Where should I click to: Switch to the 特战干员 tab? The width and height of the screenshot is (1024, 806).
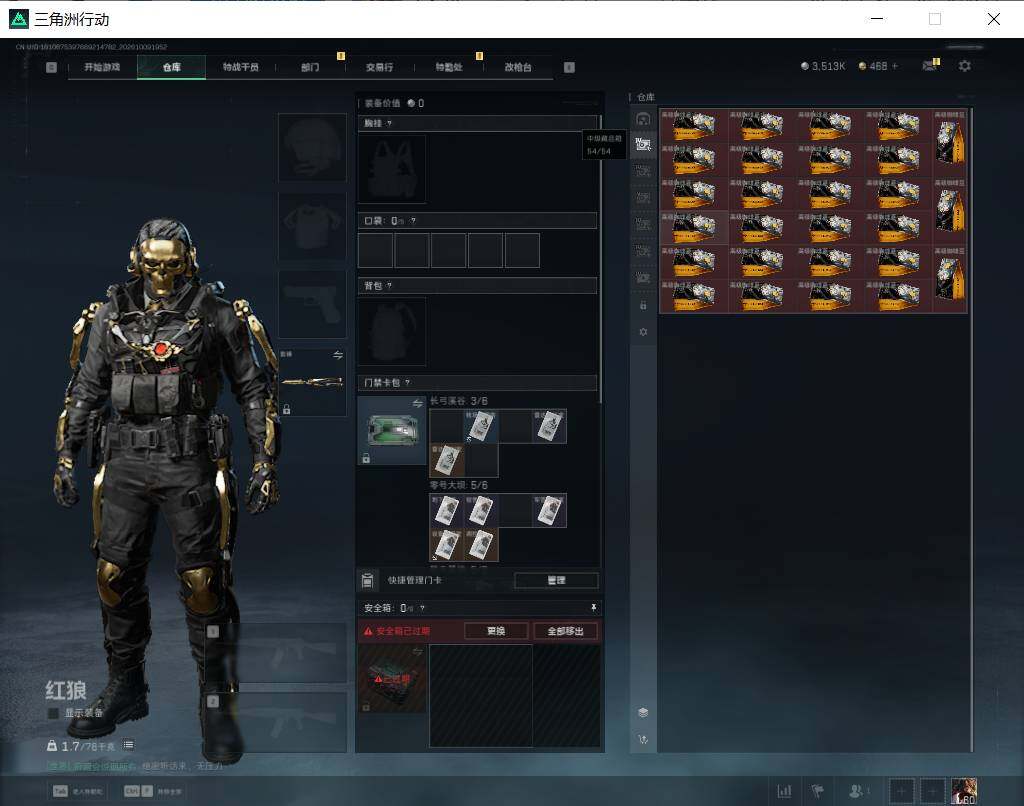click(x=240, y=67)
